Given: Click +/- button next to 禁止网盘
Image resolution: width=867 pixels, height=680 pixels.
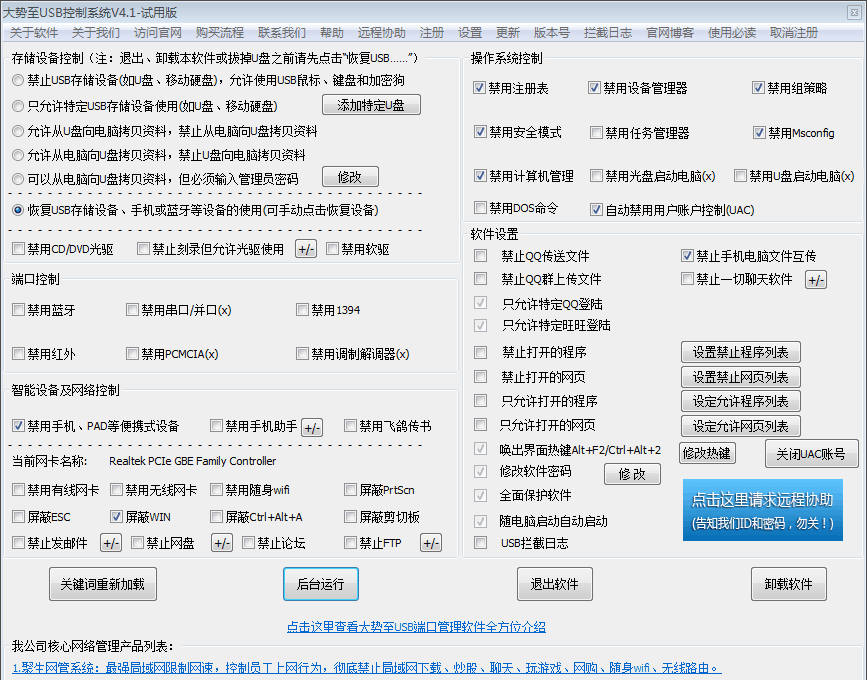Looking at the screenshot, I should [x=221, y=543].
